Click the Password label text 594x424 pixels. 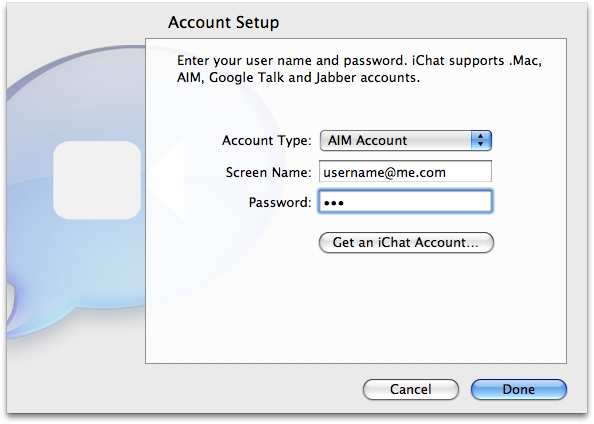tap(280, 202)
